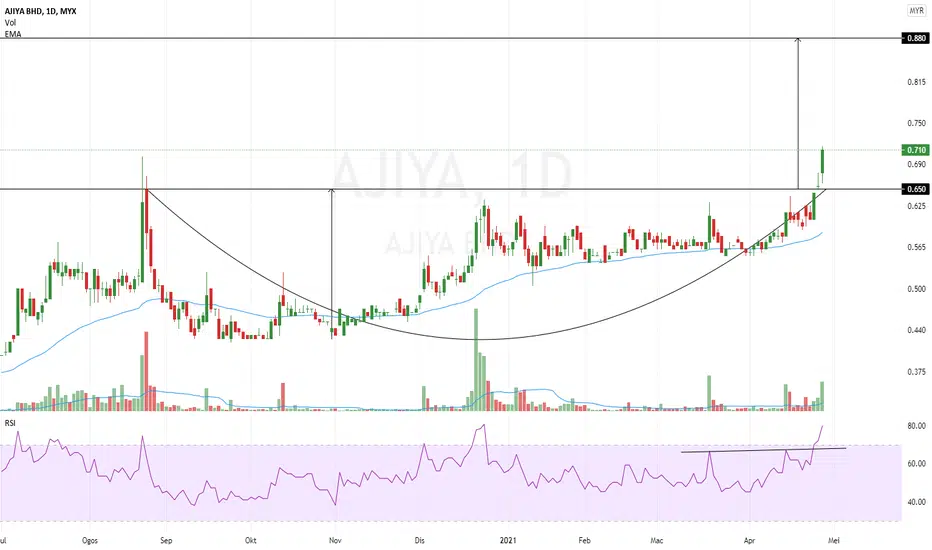Click the 0.375 price axis value
932x550 pixels.
[916, 372]
